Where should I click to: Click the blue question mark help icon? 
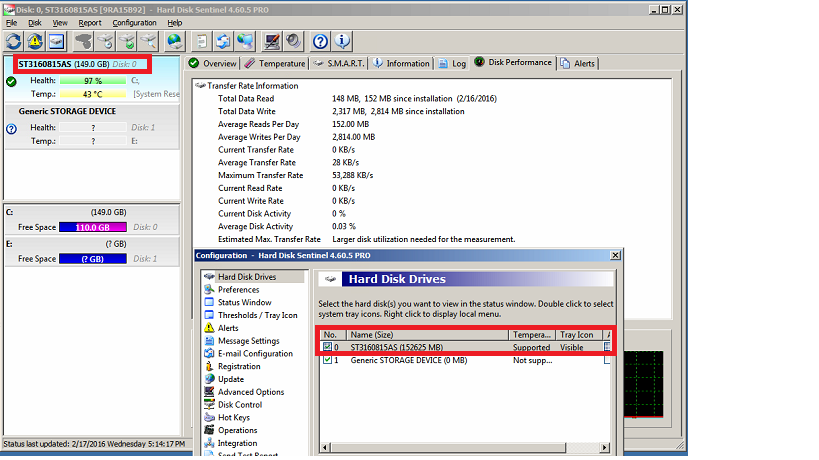click(x=320, y=41)
